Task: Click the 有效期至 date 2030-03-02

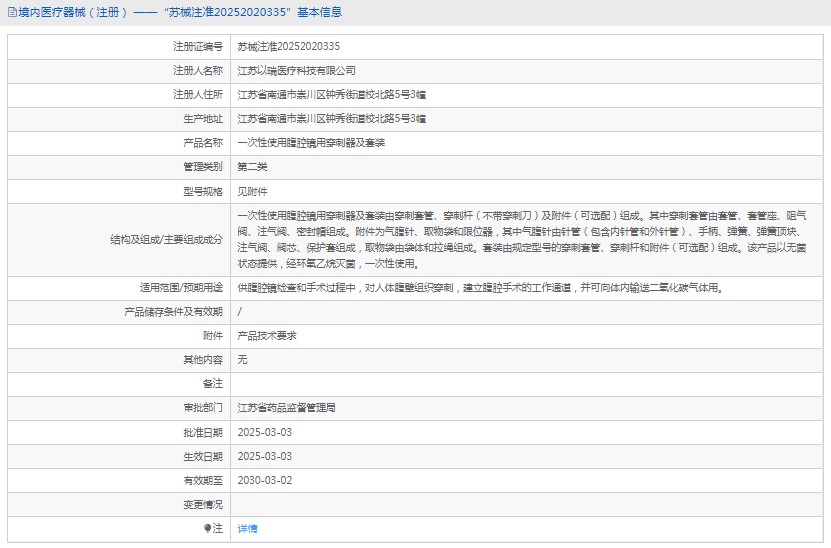Action: click(x=264, y=480)
